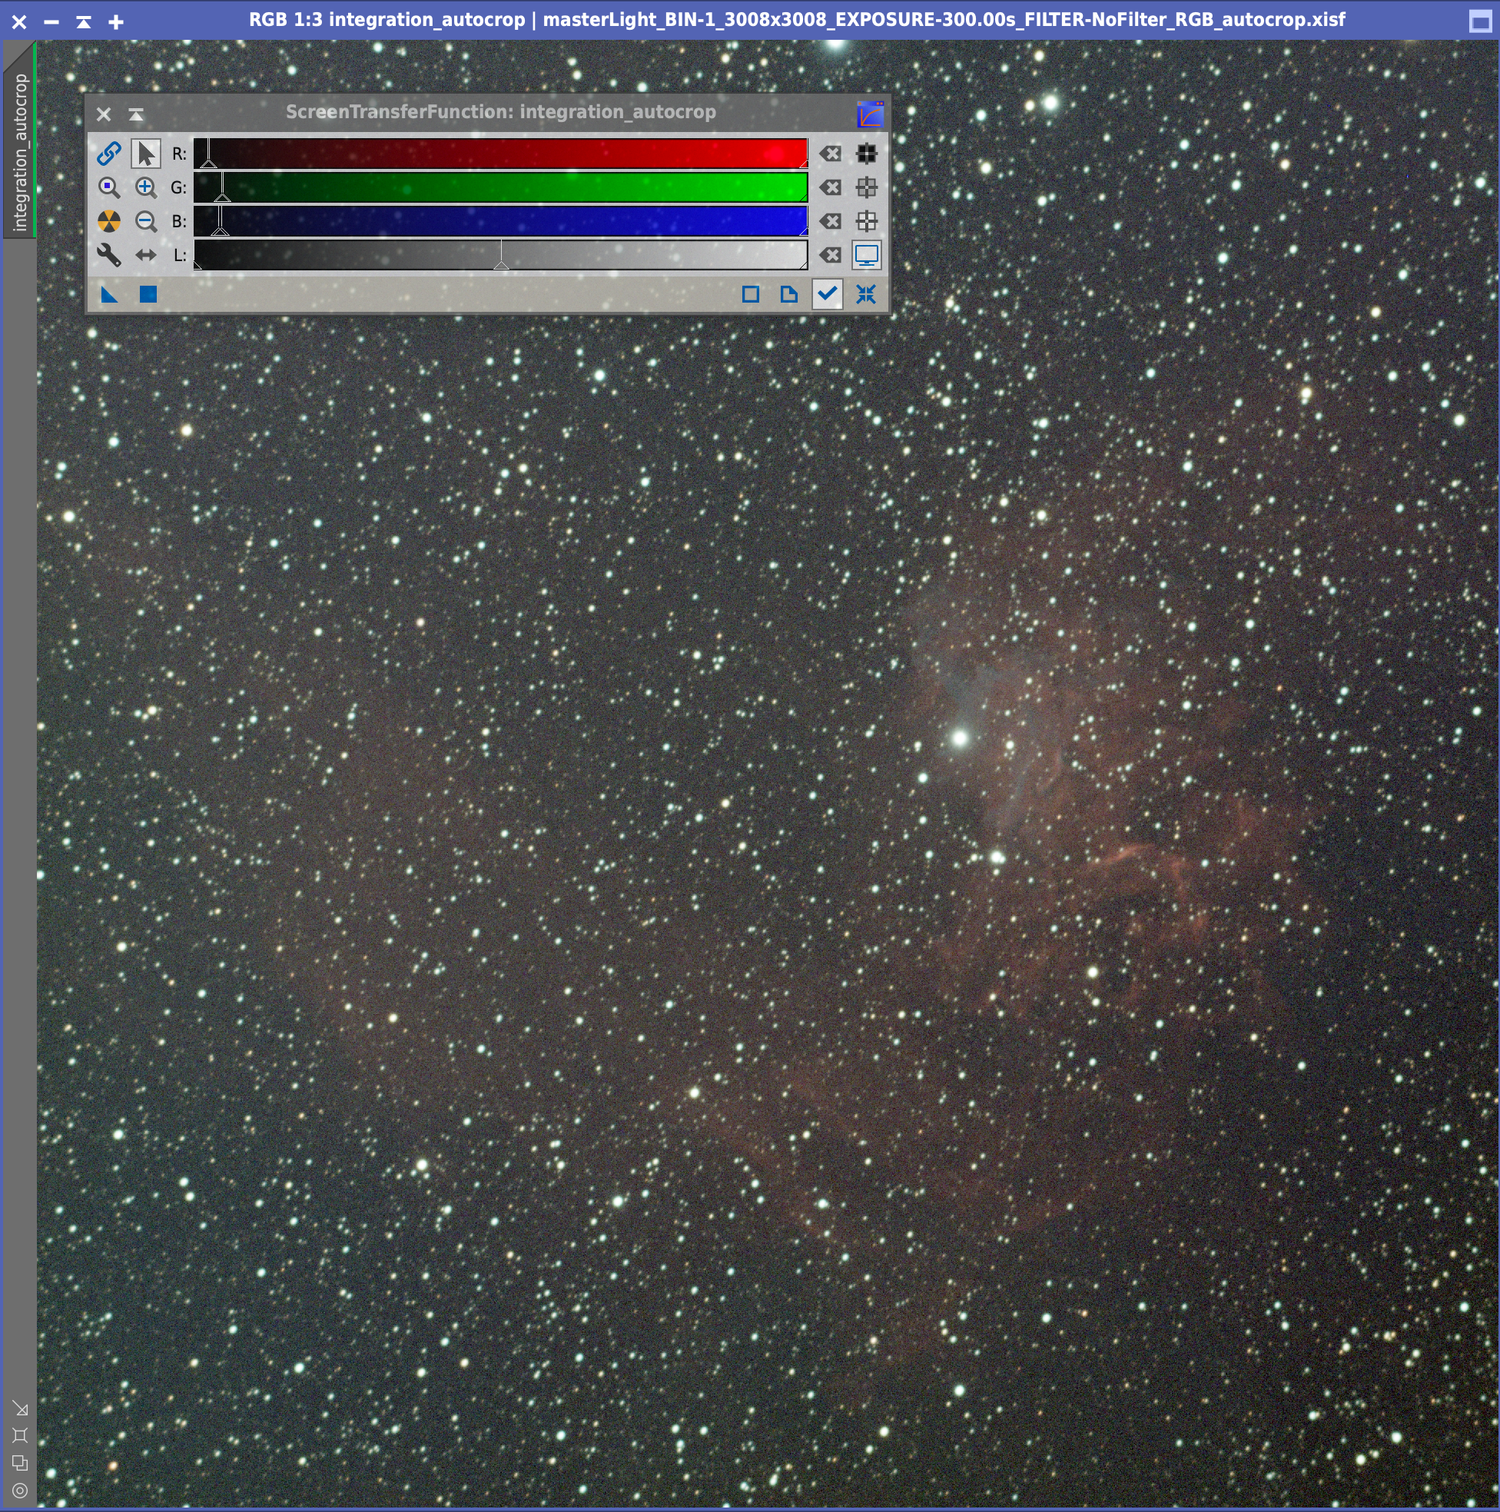Click the ScreenTransferFunction dialog title text
The width and height of the screenshot is (1500, 1512).
coord(501,112)
